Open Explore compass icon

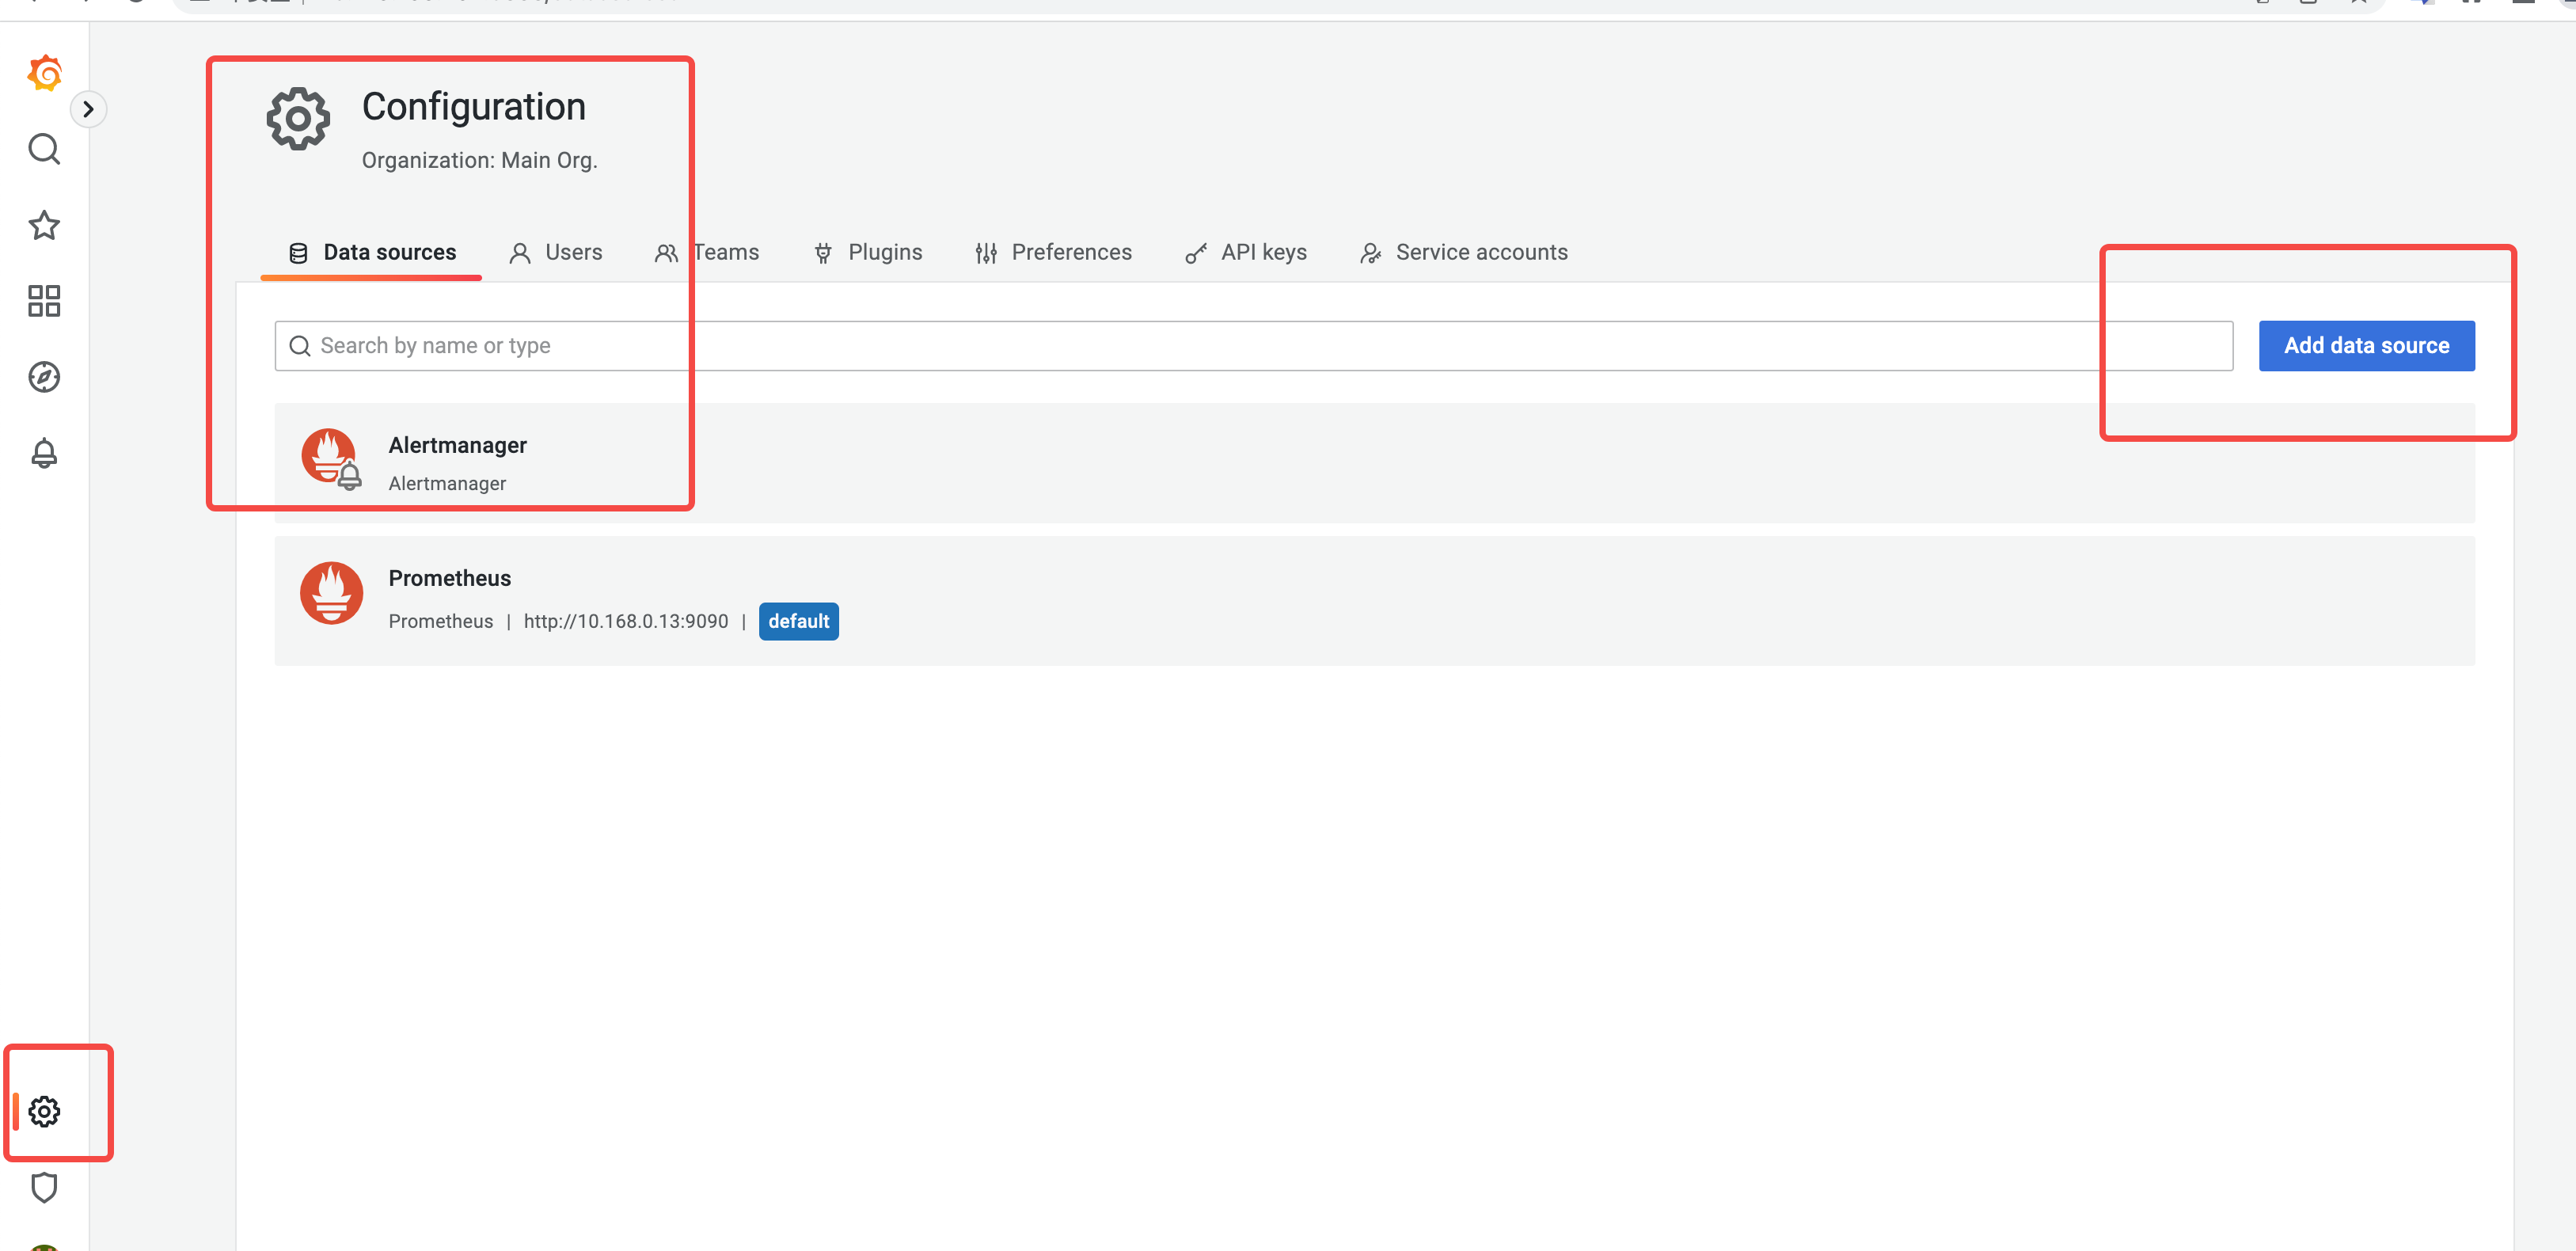coord(44,377)
